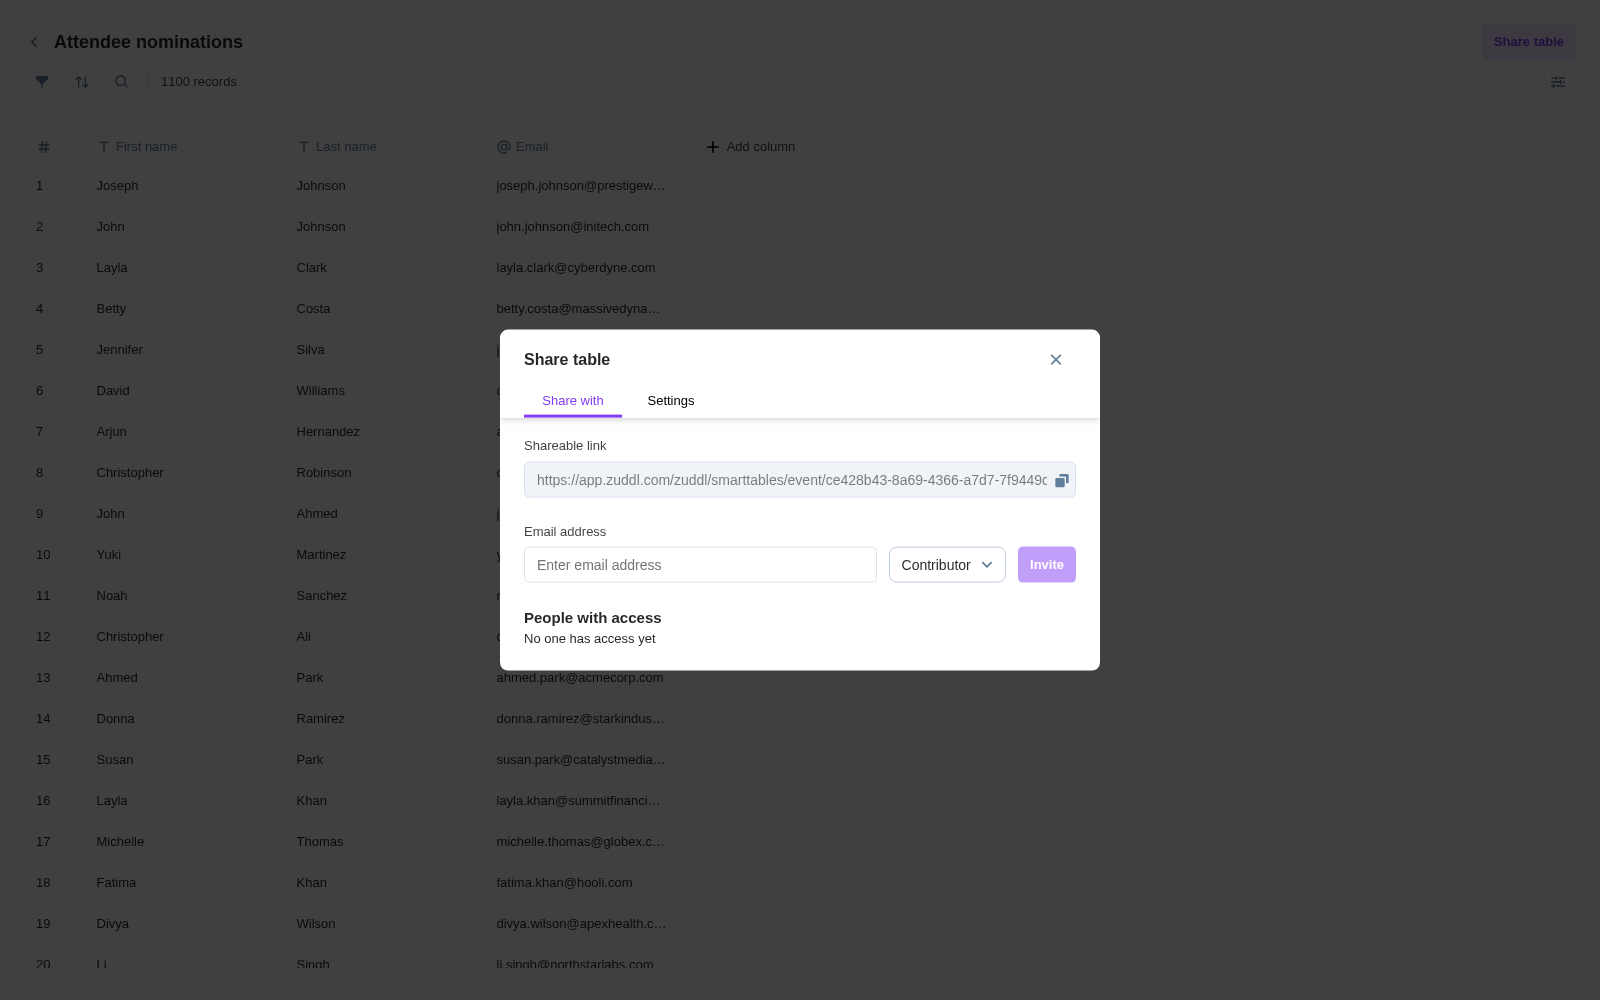Click the row number hash column icon
1600x1000 pixels.
tap(44, 147)
